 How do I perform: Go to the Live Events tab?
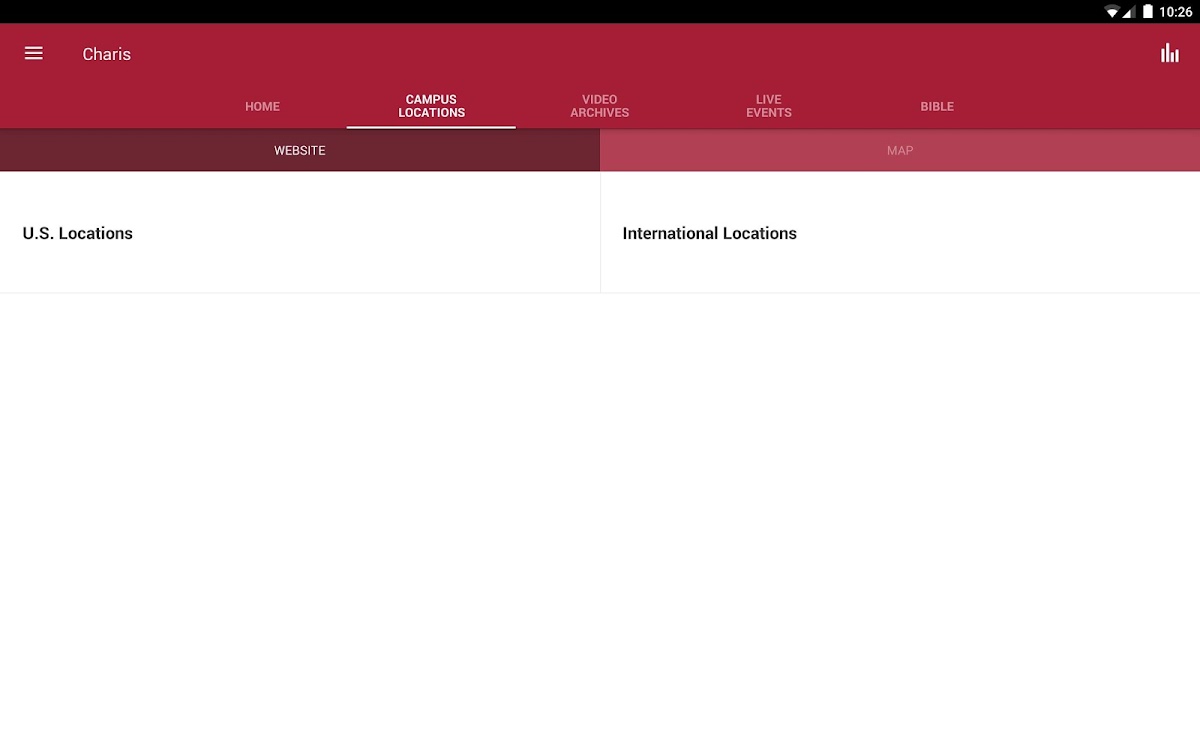pyautogui.click(x=768, y=106)
